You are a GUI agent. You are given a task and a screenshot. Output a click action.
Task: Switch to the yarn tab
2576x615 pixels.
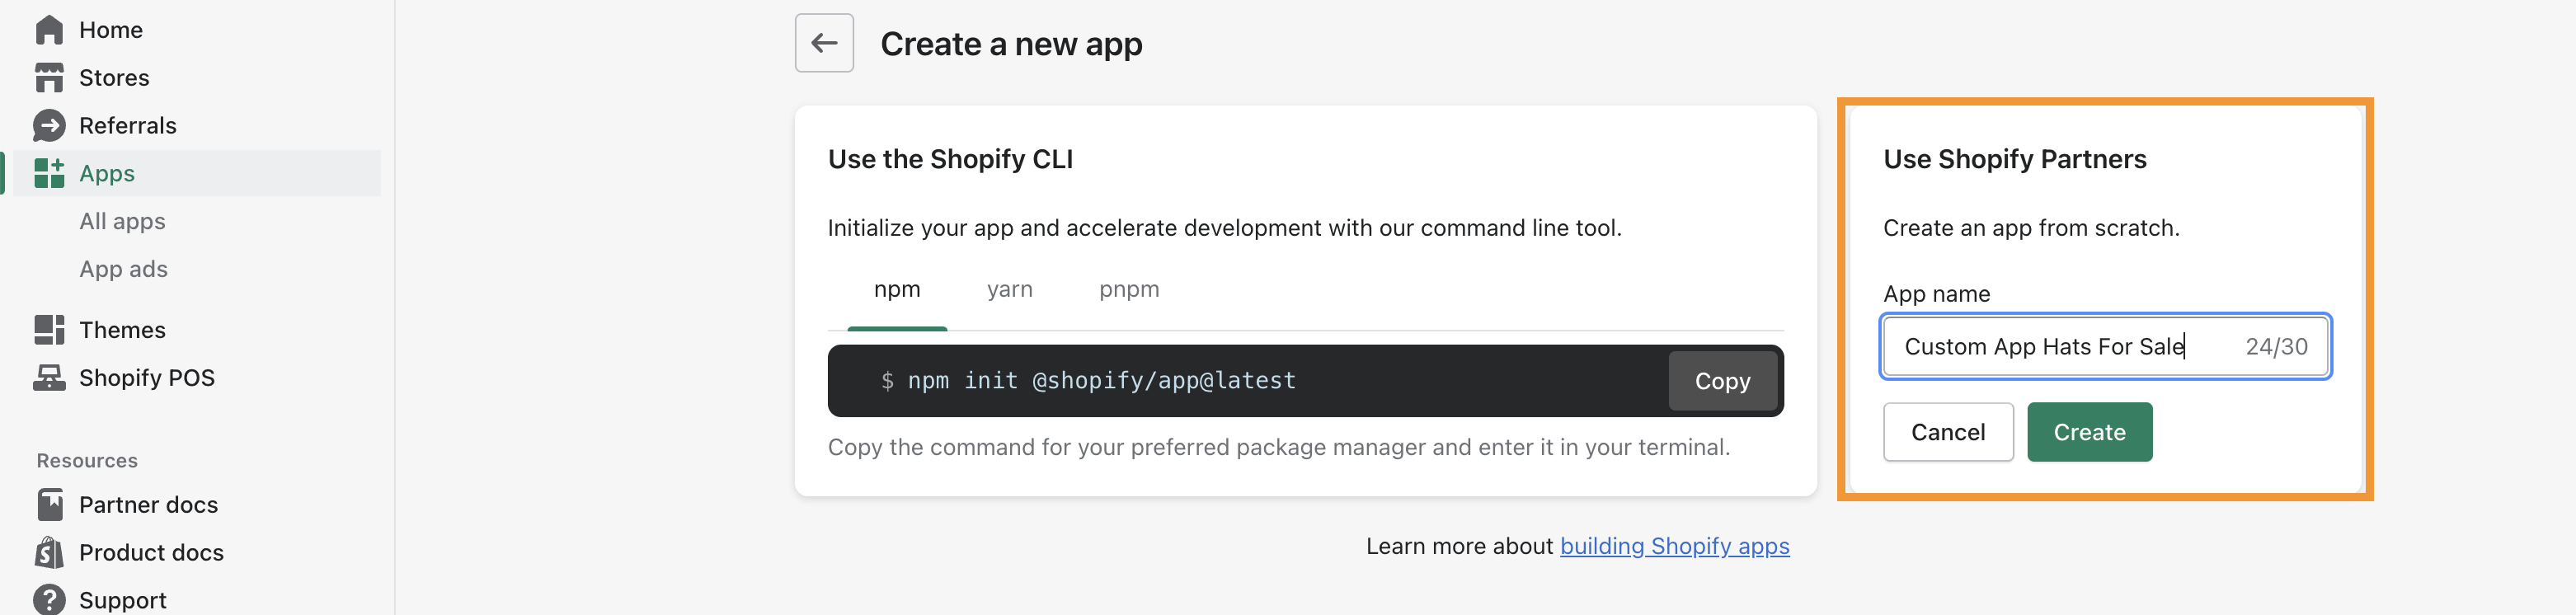pos(1010,290)
